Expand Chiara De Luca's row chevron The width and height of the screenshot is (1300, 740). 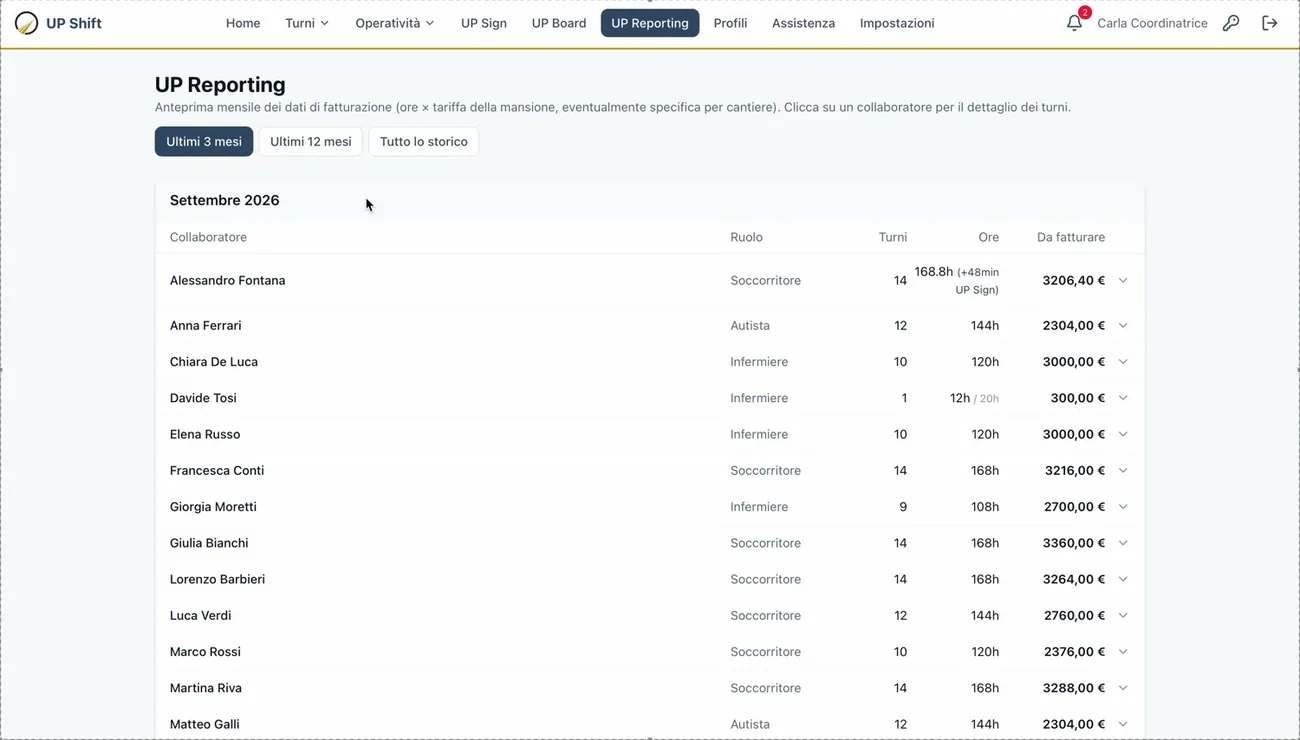pyautogui.click(x=1123, y=362)
